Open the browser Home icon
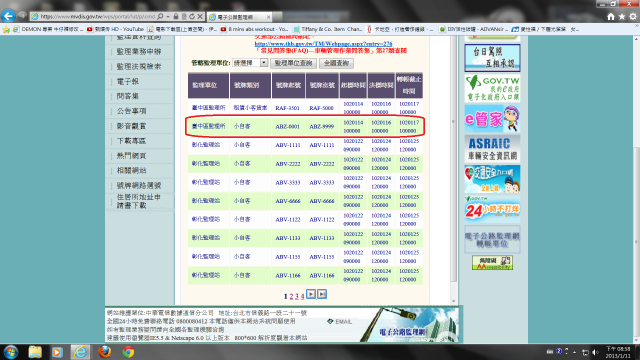This screenshot has width=640, height=360. coord(611,16)
